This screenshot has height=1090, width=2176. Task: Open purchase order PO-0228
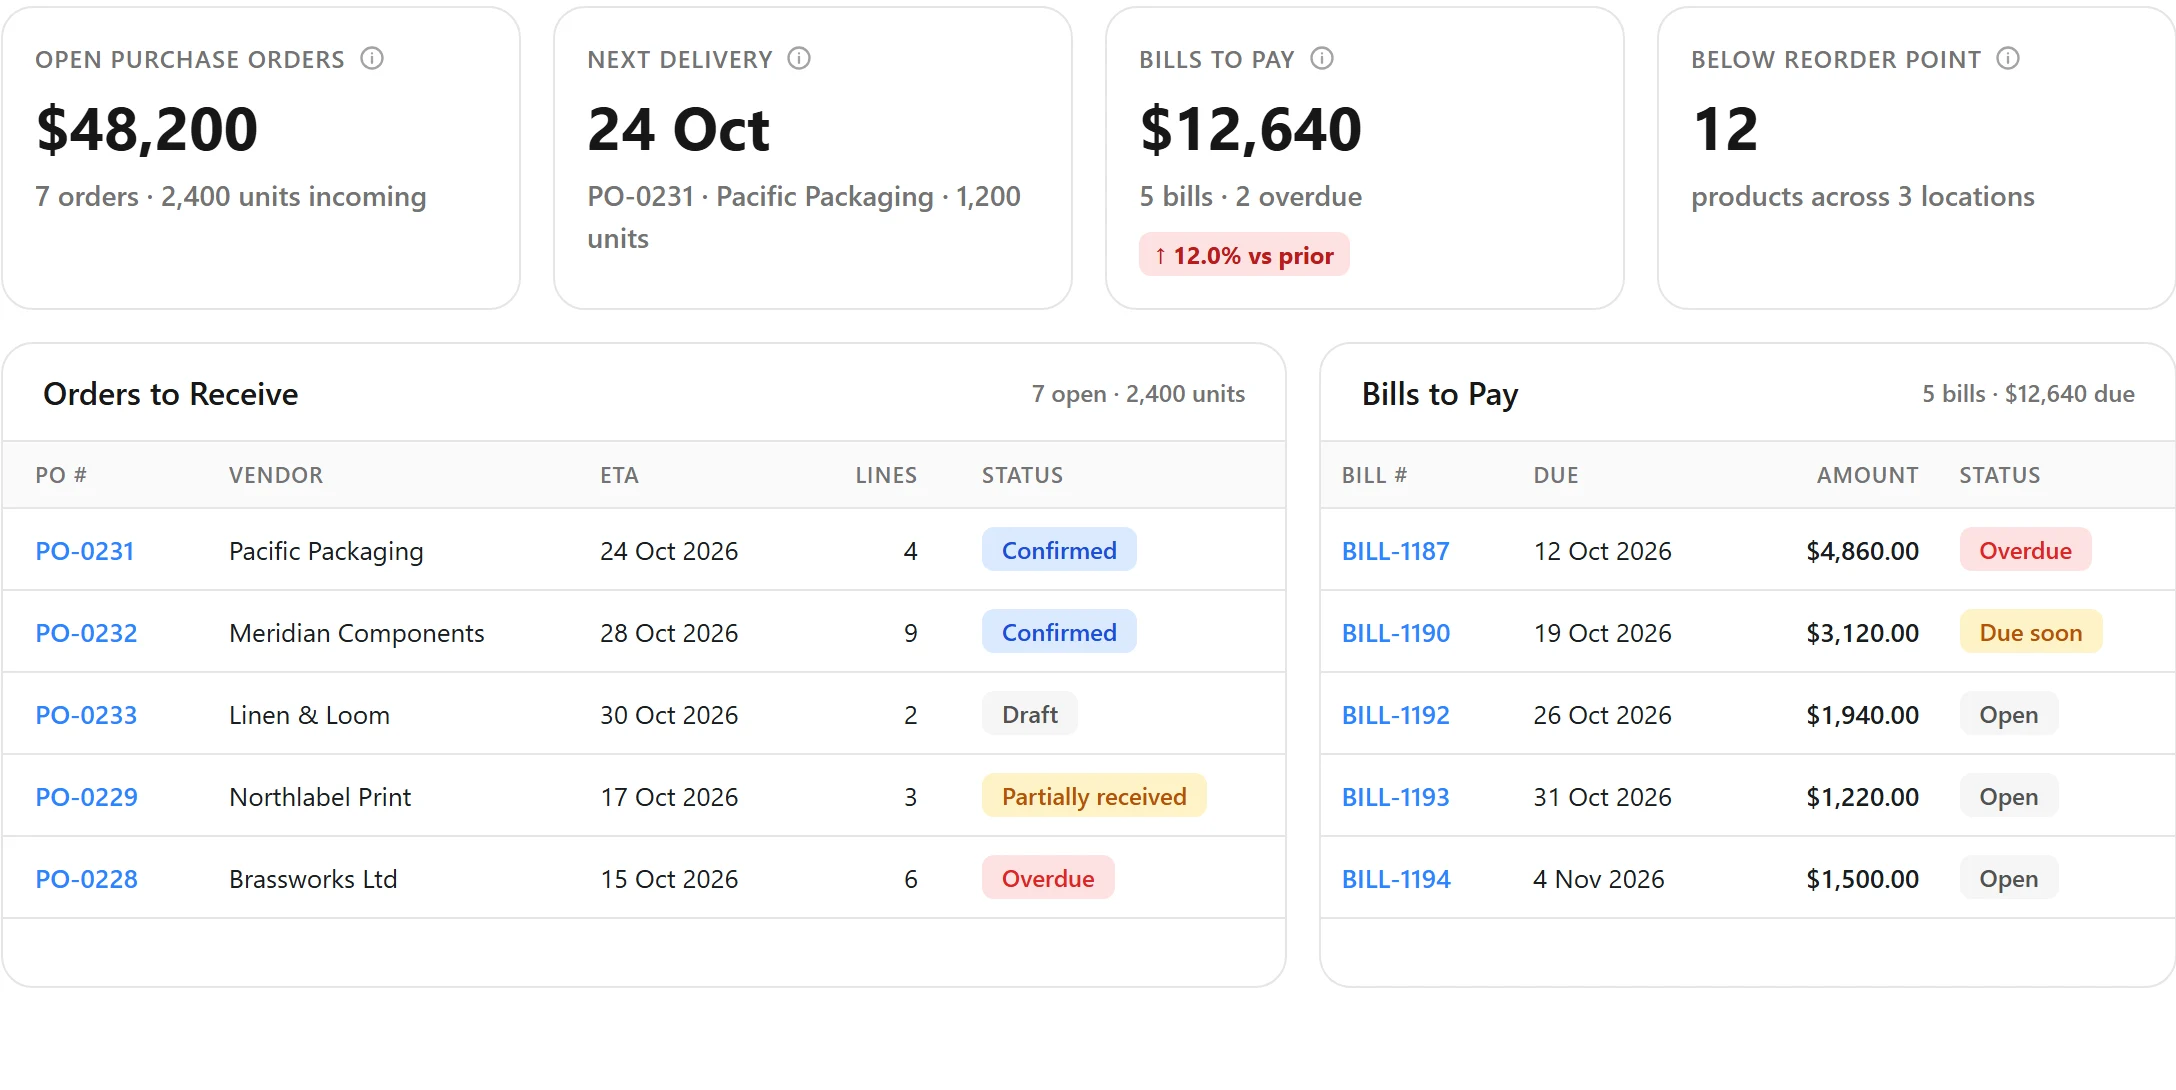point(86,879)
